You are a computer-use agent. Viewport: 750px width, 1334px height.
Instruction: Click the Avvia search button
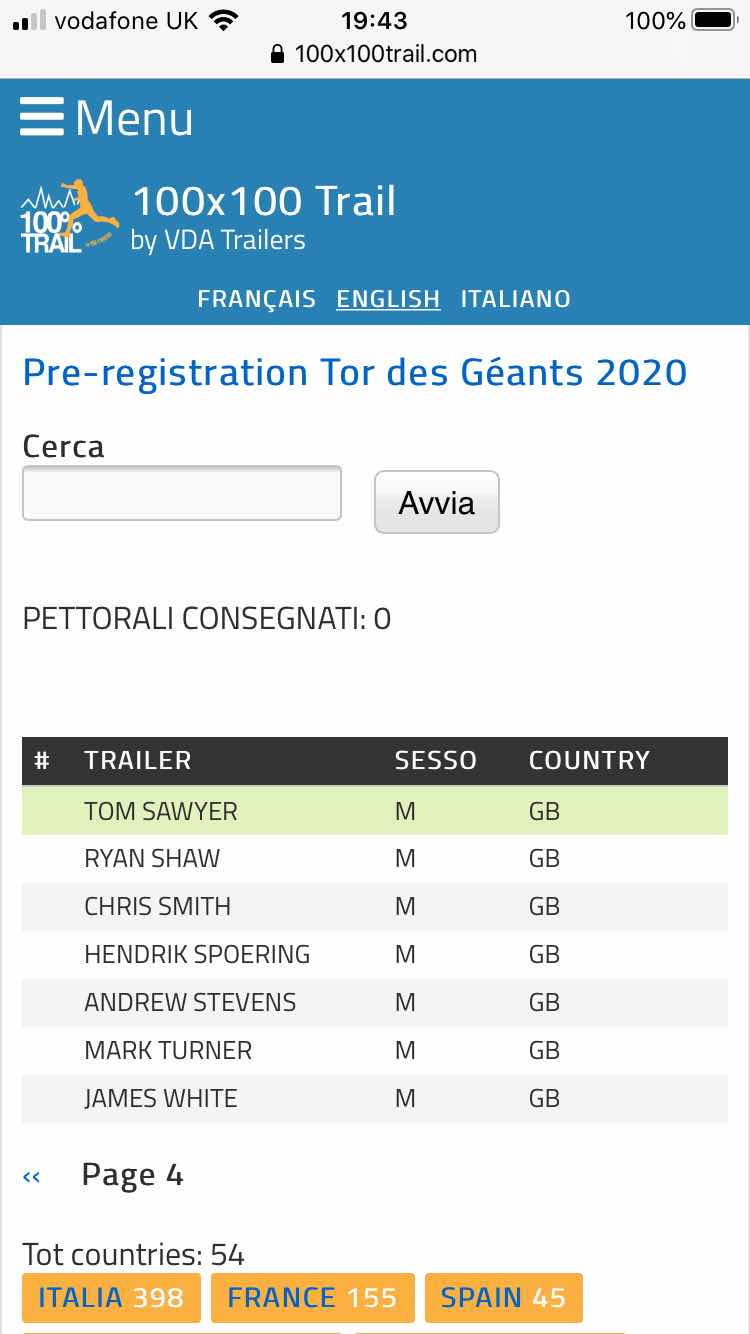point(437,502)
